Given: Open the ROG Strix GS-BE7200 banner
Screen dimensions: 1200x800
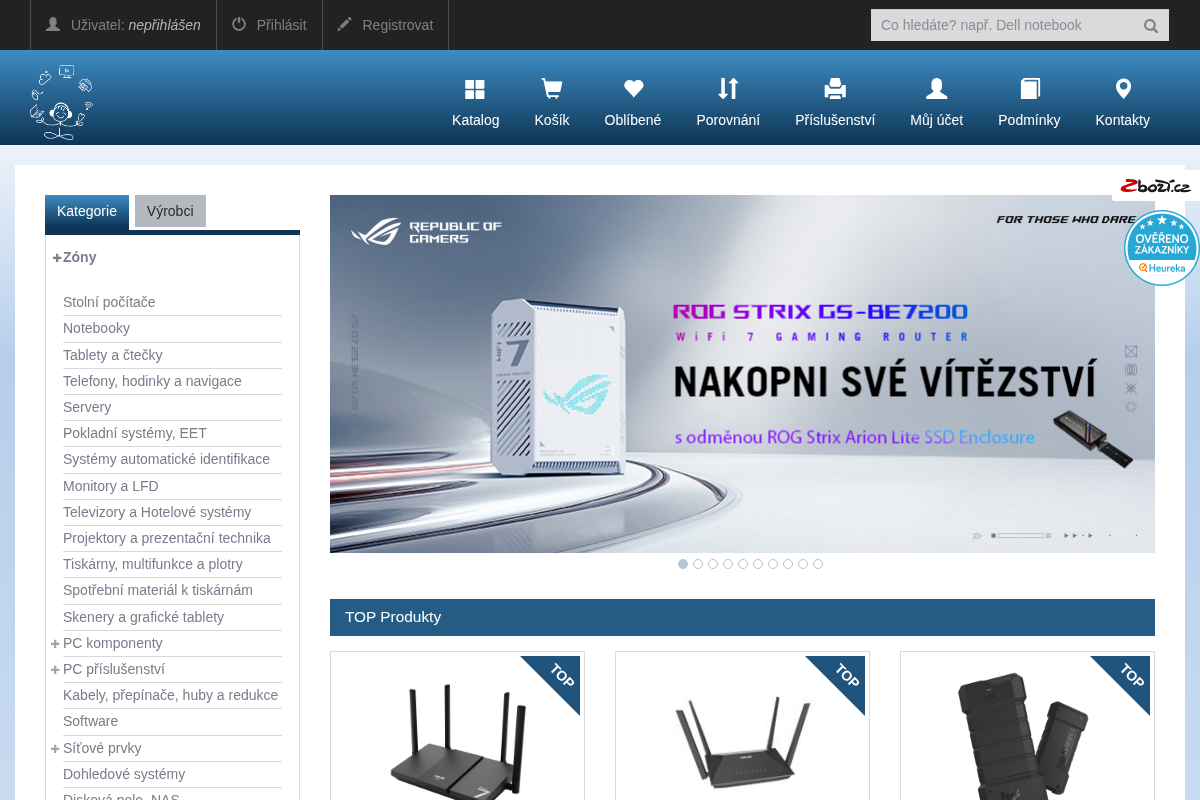Looking at the screenshot, I should click(x=742, y=374).
